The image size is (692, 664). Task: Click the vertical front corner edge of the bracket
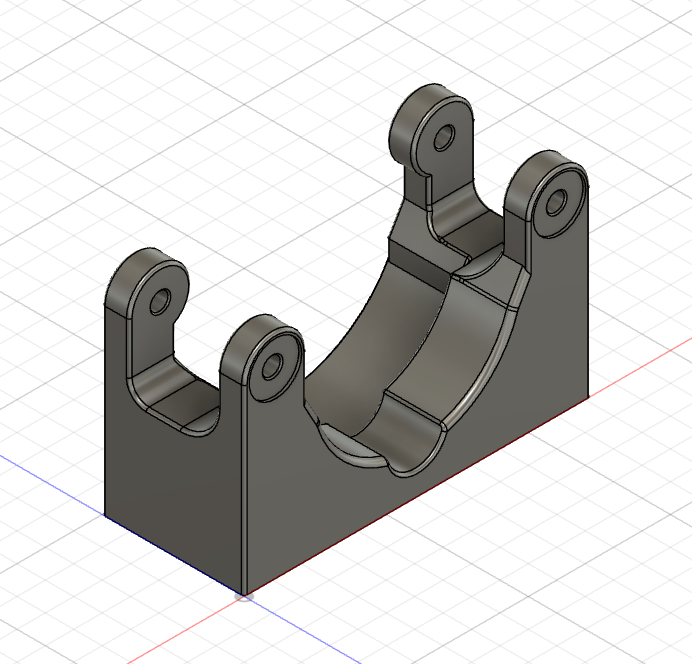click(246, 500)
